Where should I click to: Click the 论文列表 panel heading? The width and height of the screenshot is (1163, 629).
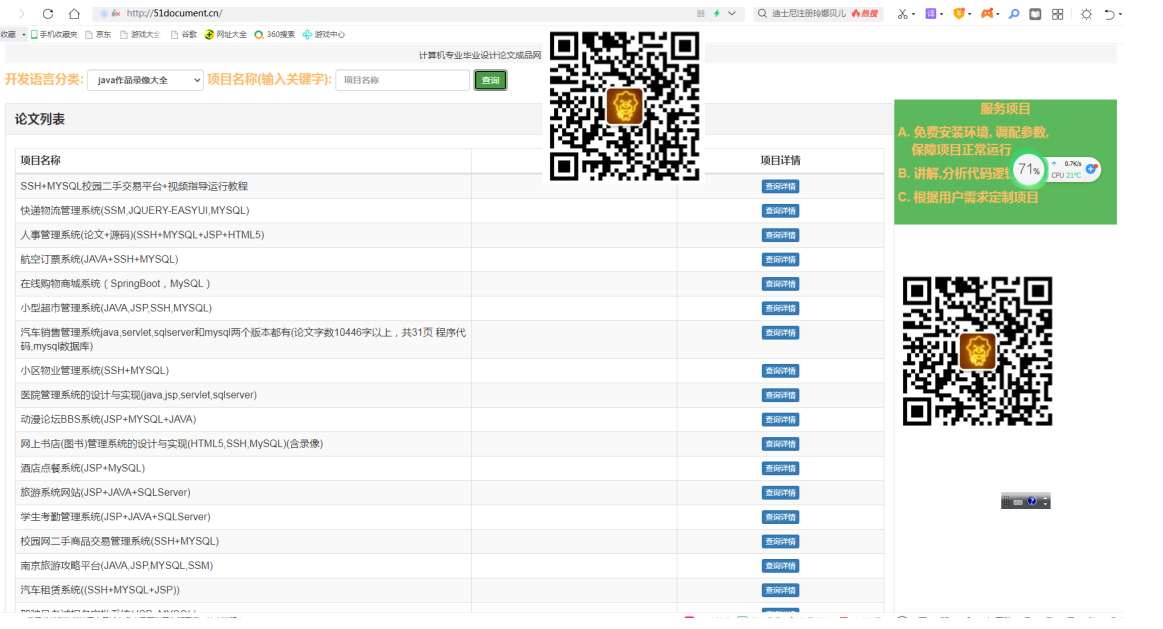click(x=40, y=119)
